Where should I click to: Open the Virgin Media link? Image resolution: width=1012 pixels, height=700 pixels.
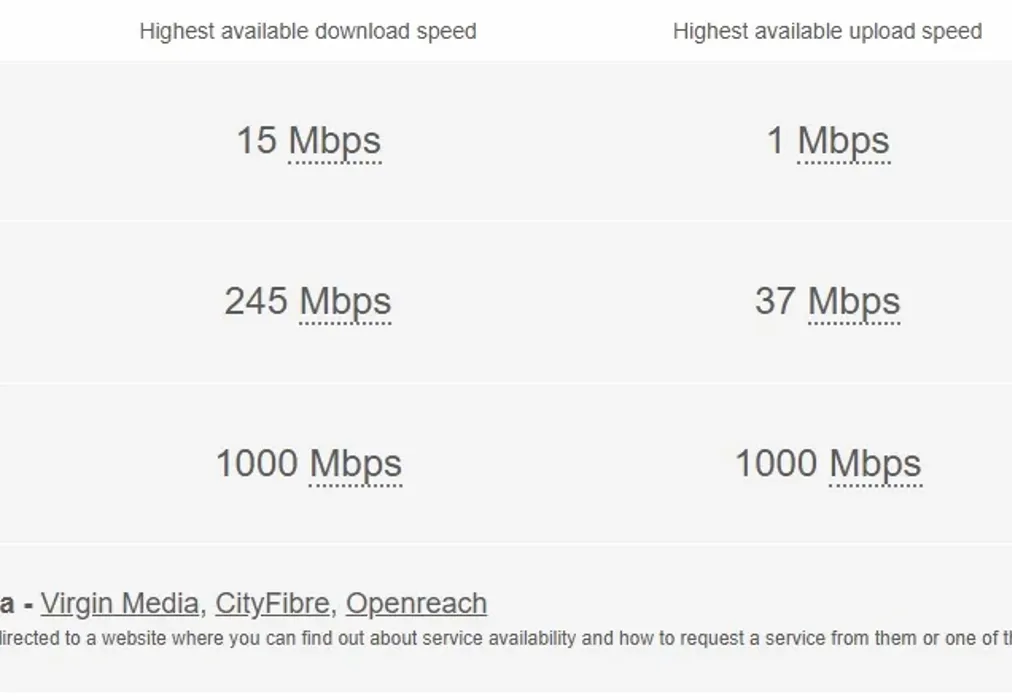click(x=119, y=604)
